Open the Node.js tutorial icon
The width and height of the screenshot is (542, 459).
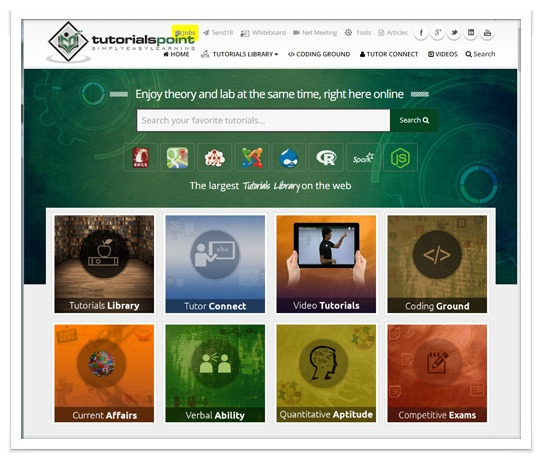[x=400, y=158]
